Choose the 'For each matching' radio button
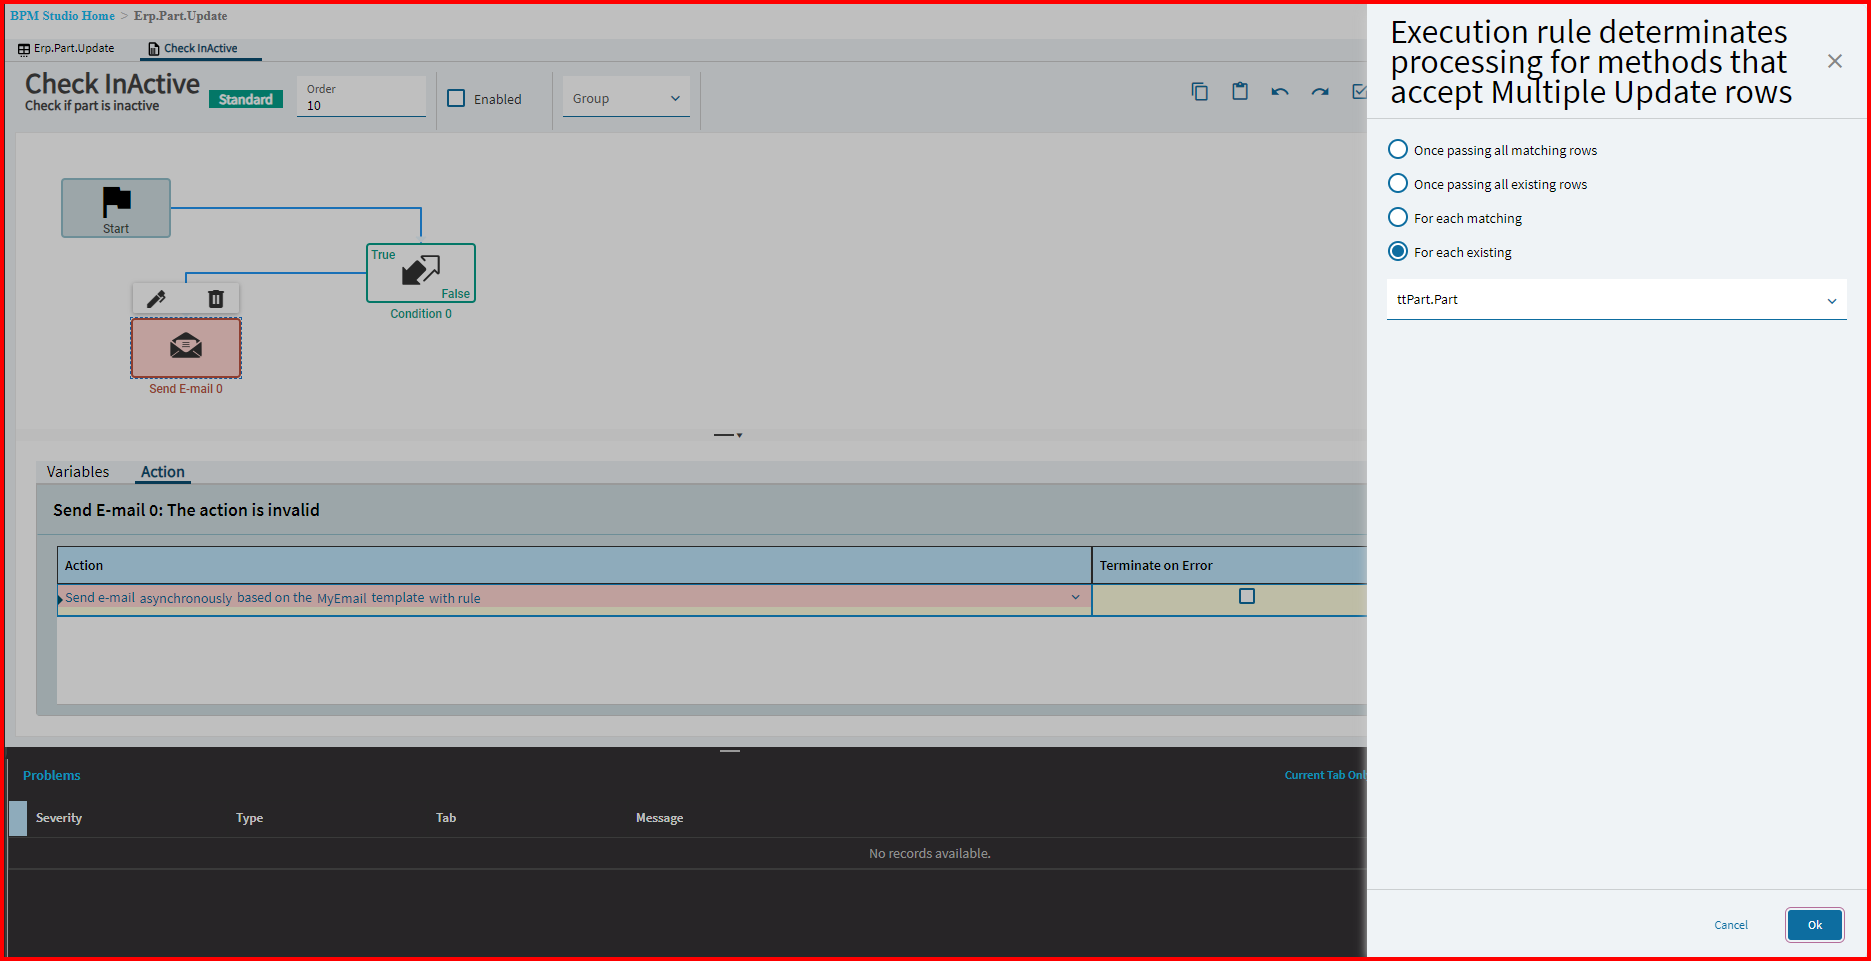 (1398, 217)
